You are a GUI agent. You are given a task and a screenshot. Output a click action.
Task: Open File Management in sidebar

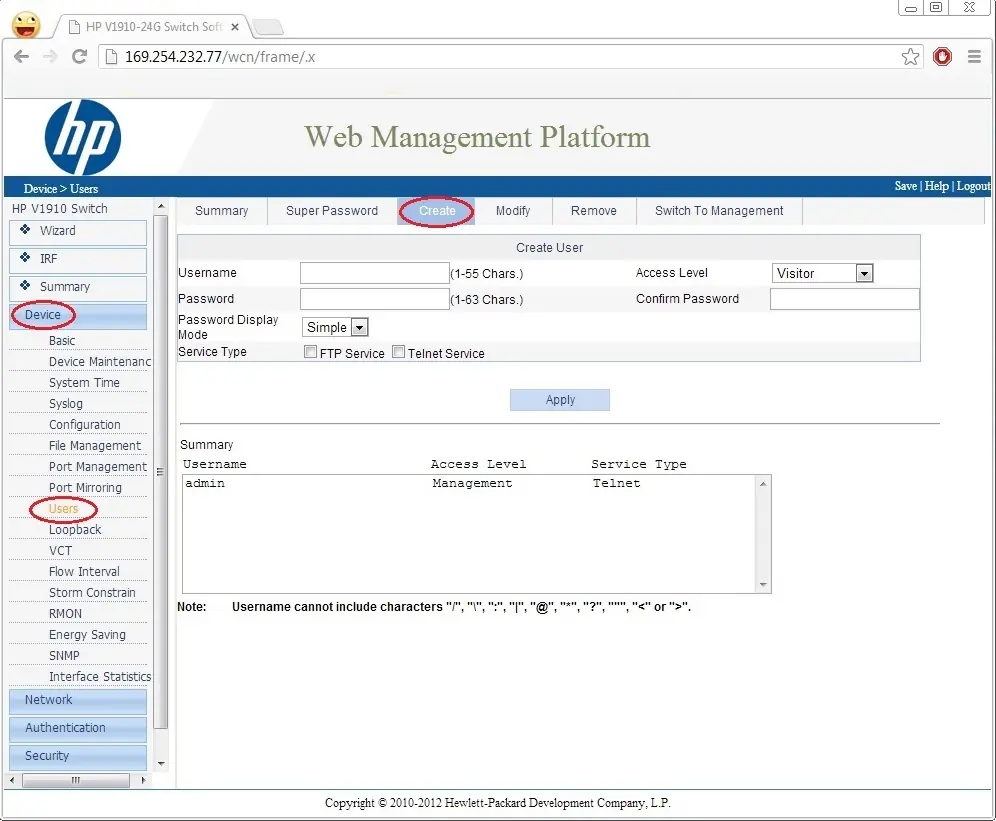tap(95, 445)
